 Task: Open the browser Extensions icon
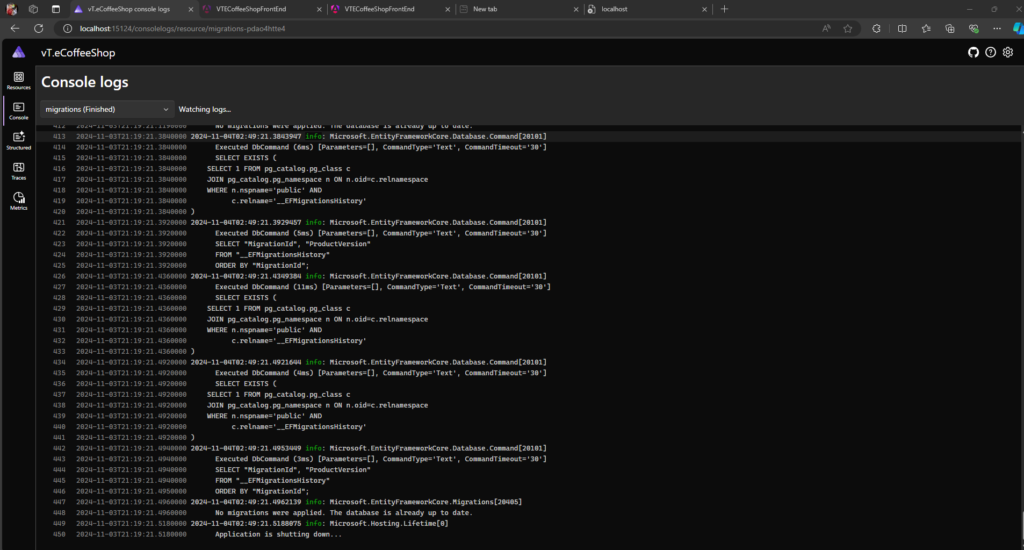click(876, 29)
